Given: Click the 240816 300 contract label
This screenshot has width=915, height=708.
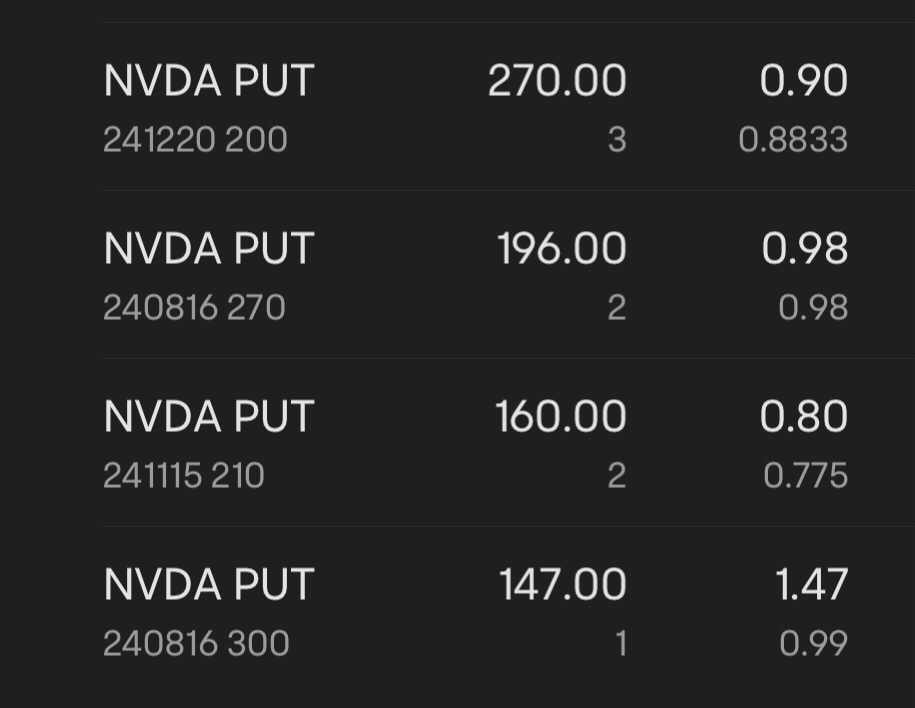Looking at the screenshot, I should tap(196, 644).
